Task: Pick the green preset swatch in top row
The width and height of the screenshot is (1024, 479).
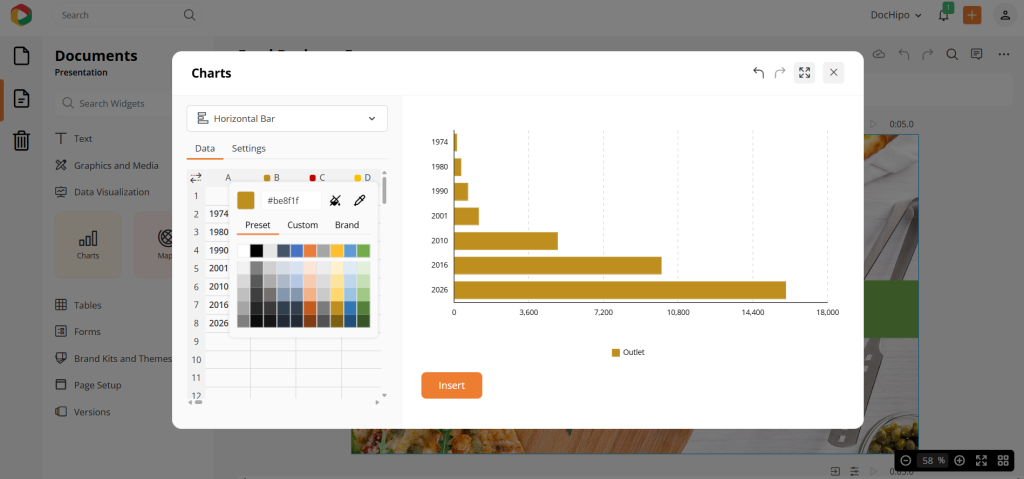Action: click(x=364, y=251)
